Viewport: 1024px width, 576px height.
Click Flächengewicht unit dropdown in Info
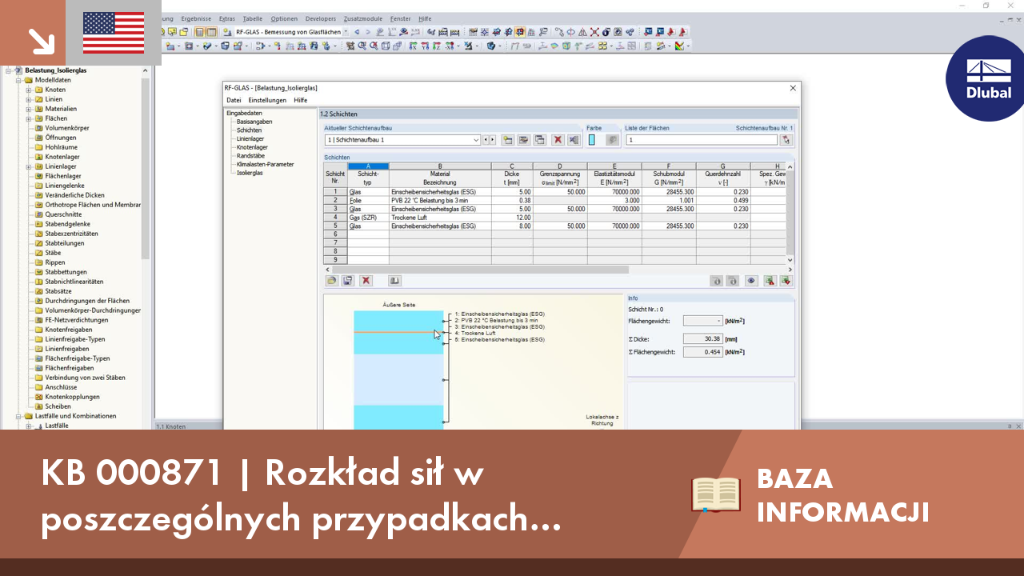pos(703,321)
